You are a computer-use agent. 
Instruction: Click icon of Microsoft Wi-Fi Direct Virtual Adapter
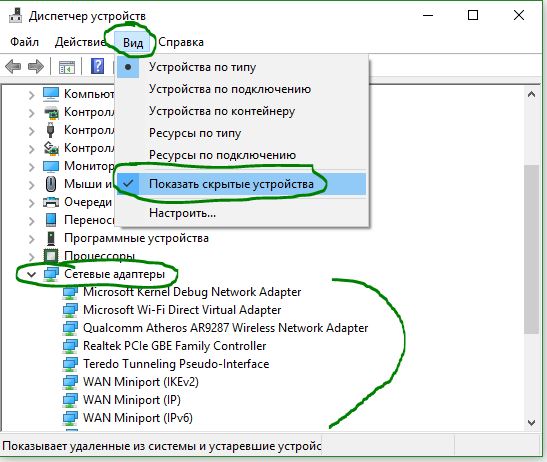tap(70, 310)
